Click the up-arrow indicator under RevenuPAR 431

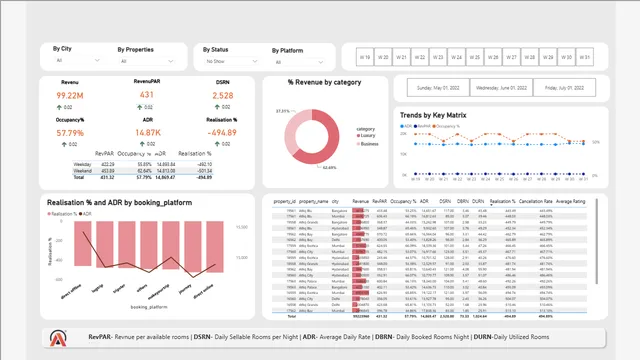click(140, 107)
